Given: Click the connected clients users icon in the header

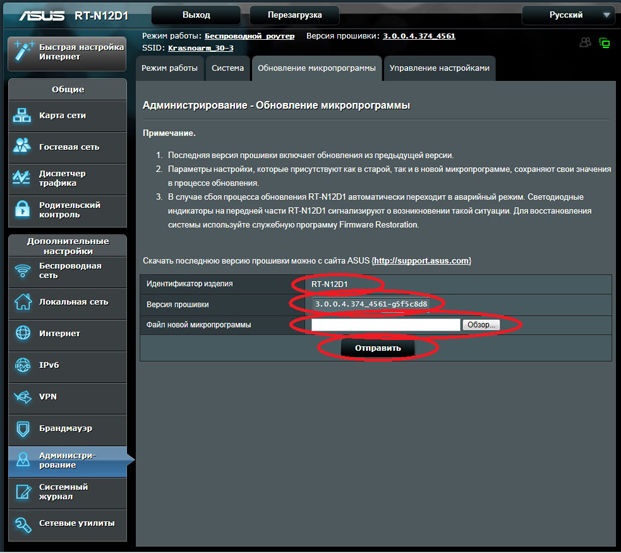Looking at the screenshot, I should [585, 42].
